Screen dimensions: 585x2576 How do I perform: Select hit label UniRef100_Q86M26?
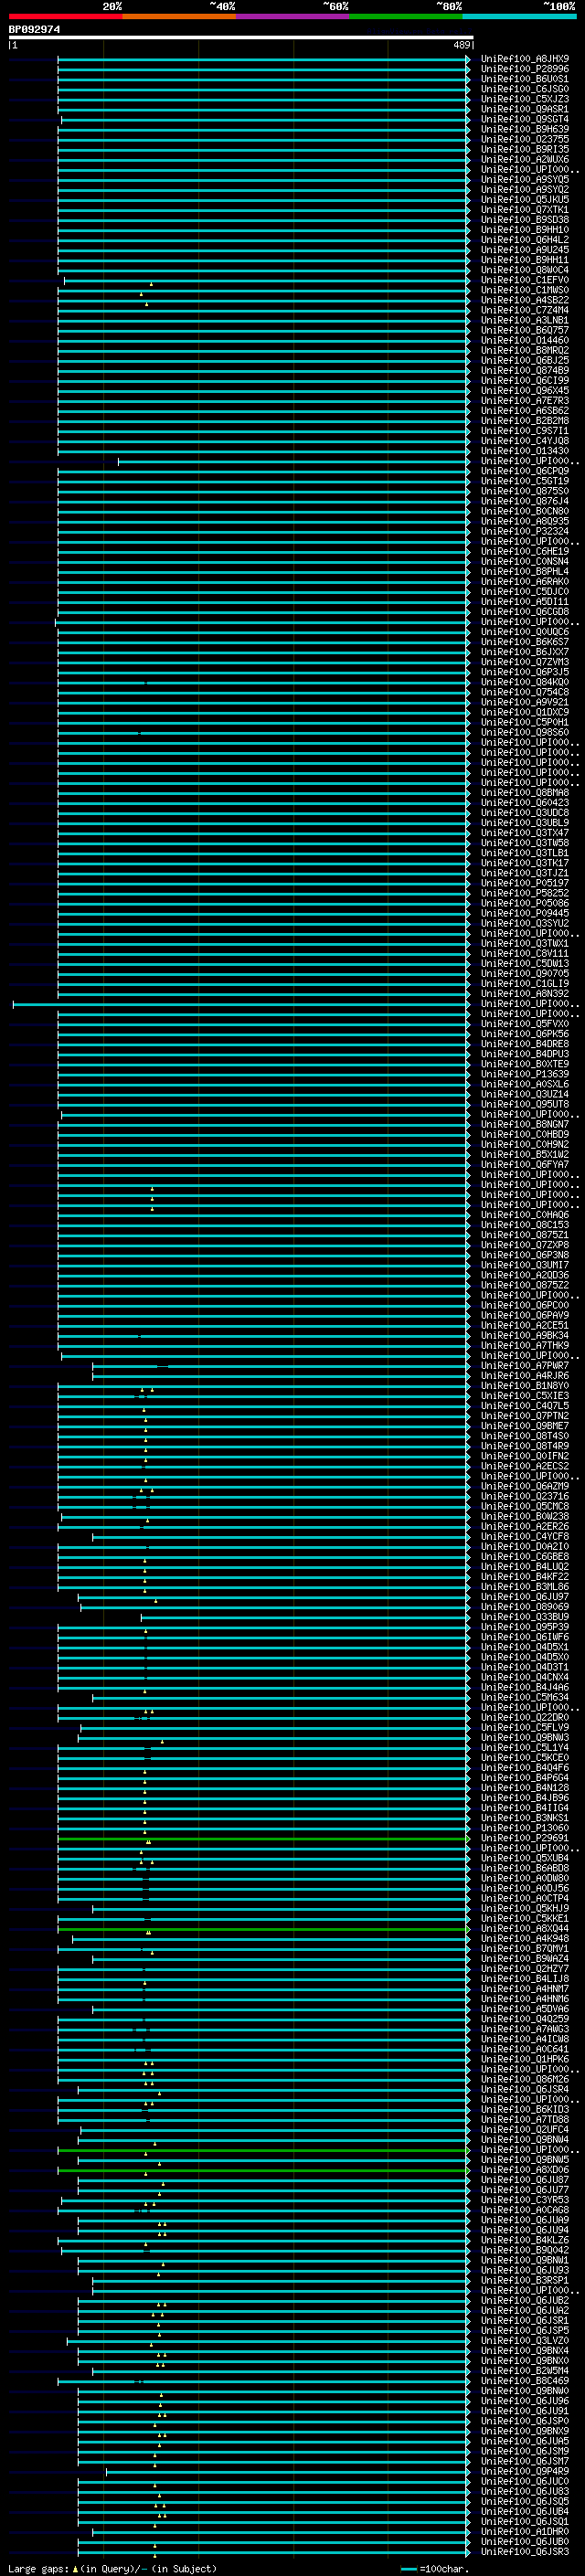[525, 2080]
